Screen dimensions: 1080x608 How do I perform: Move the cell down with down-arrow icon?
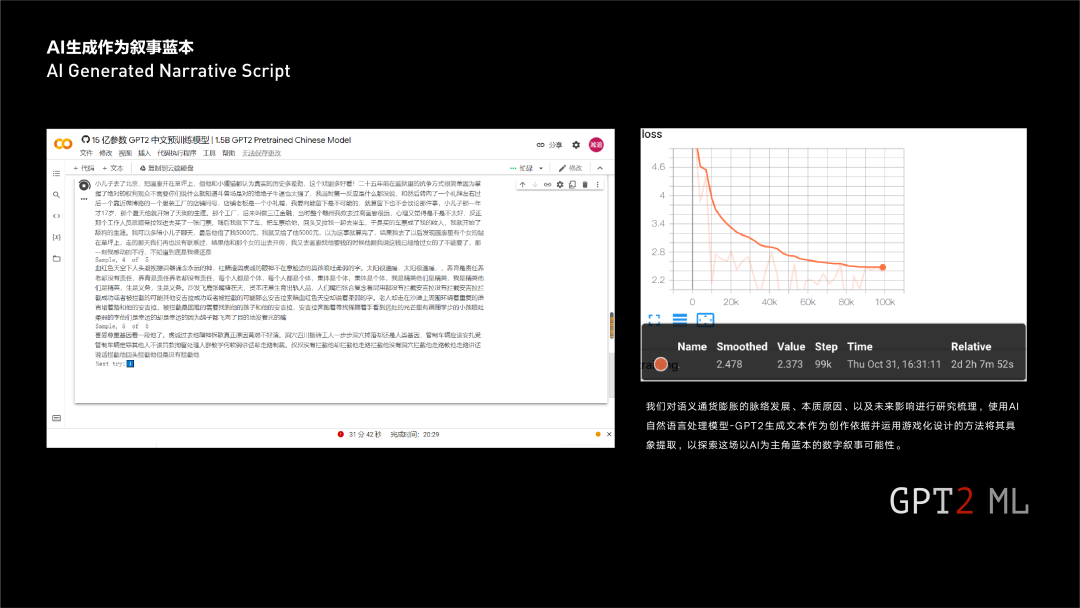(x=534, y=185)
